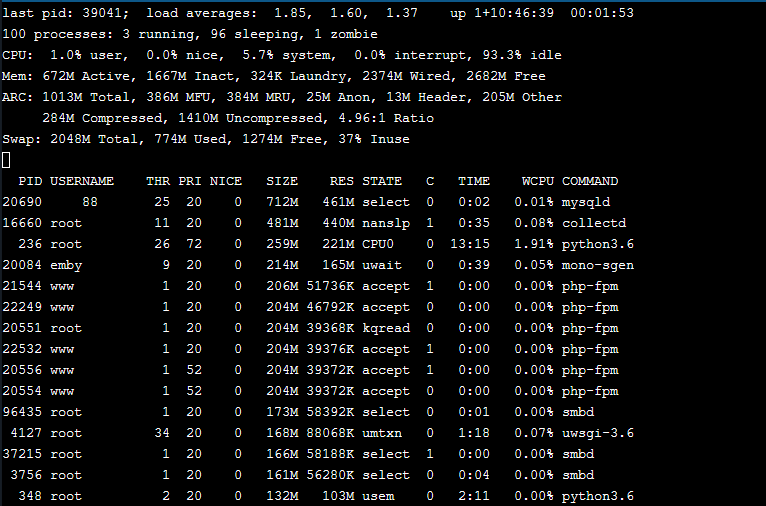This screenshot has height=506, width=766.
Task: Click username 88 in the mysqld row
Action: (x=90, y=202)
